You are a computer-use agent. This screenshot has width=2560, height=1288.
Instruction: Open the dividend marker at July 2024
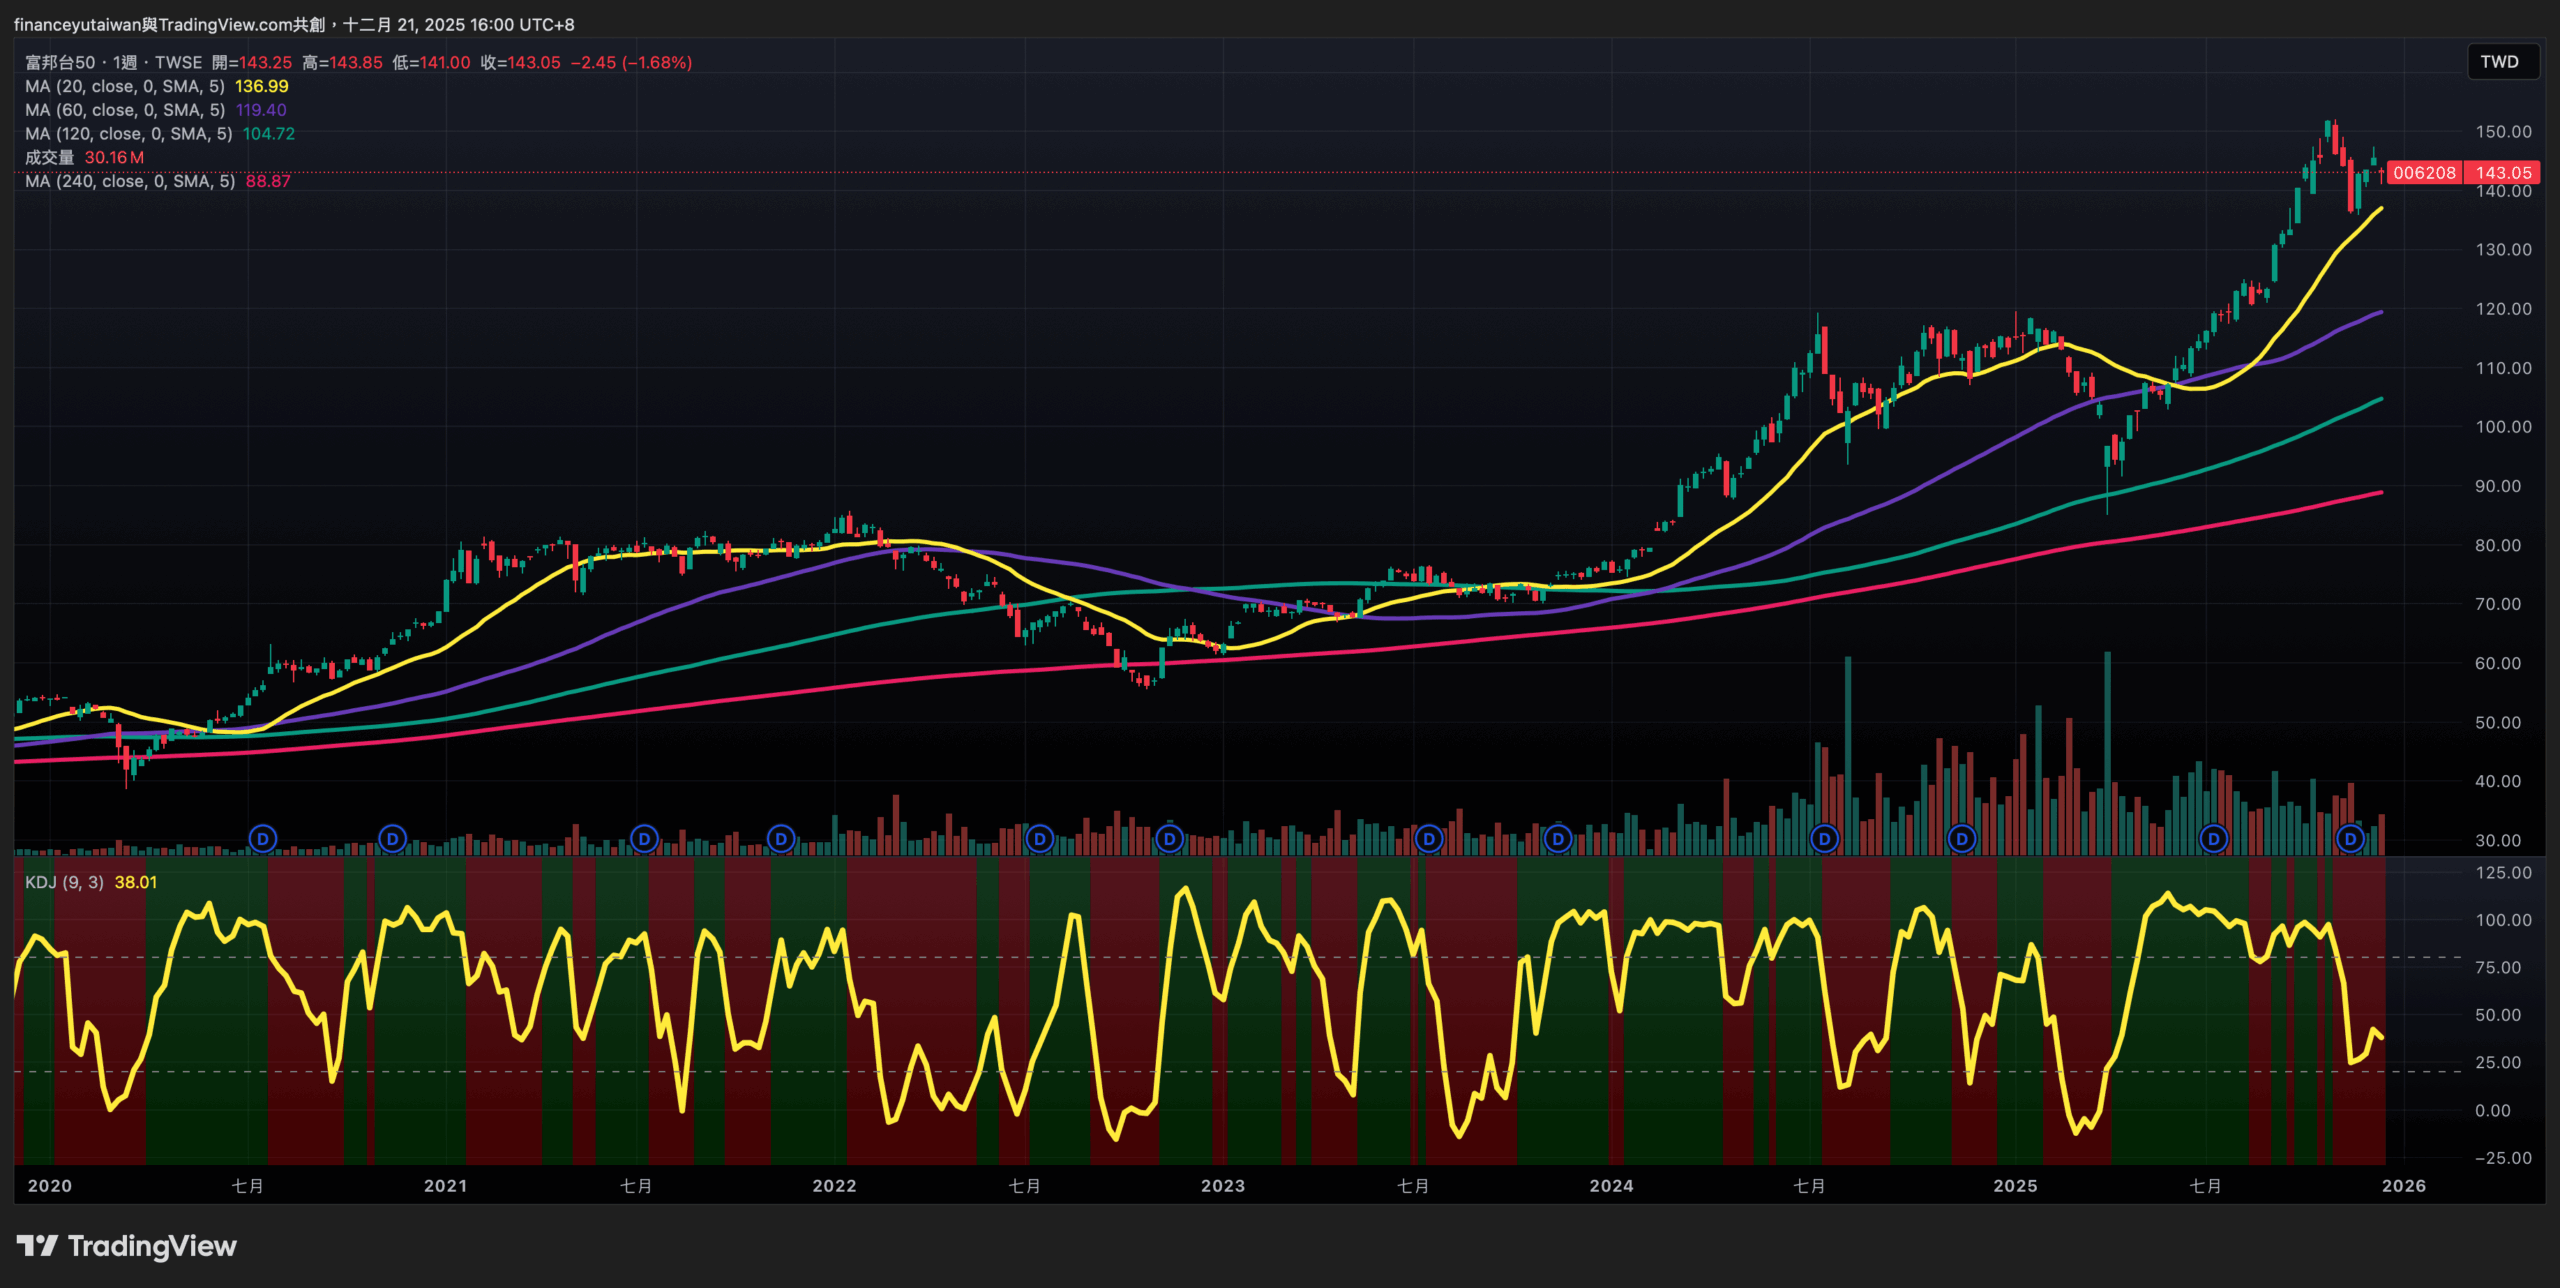(1825, 838)
